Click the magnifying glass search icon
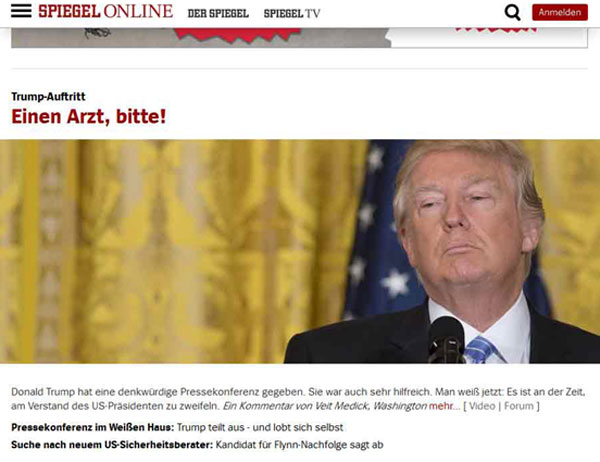Screen dimensions: 600x462 (512, 12)
